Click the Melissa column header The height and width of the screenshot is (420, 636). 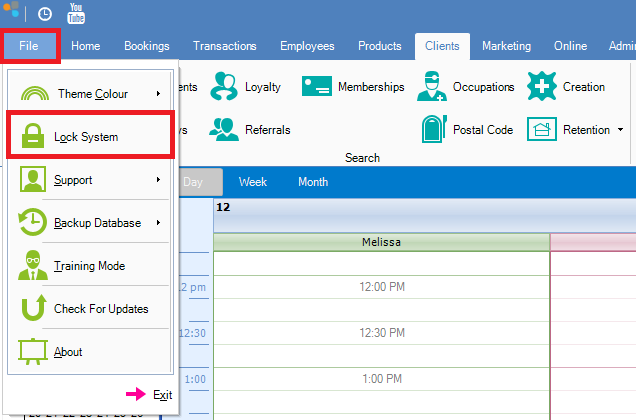point(381,243)
